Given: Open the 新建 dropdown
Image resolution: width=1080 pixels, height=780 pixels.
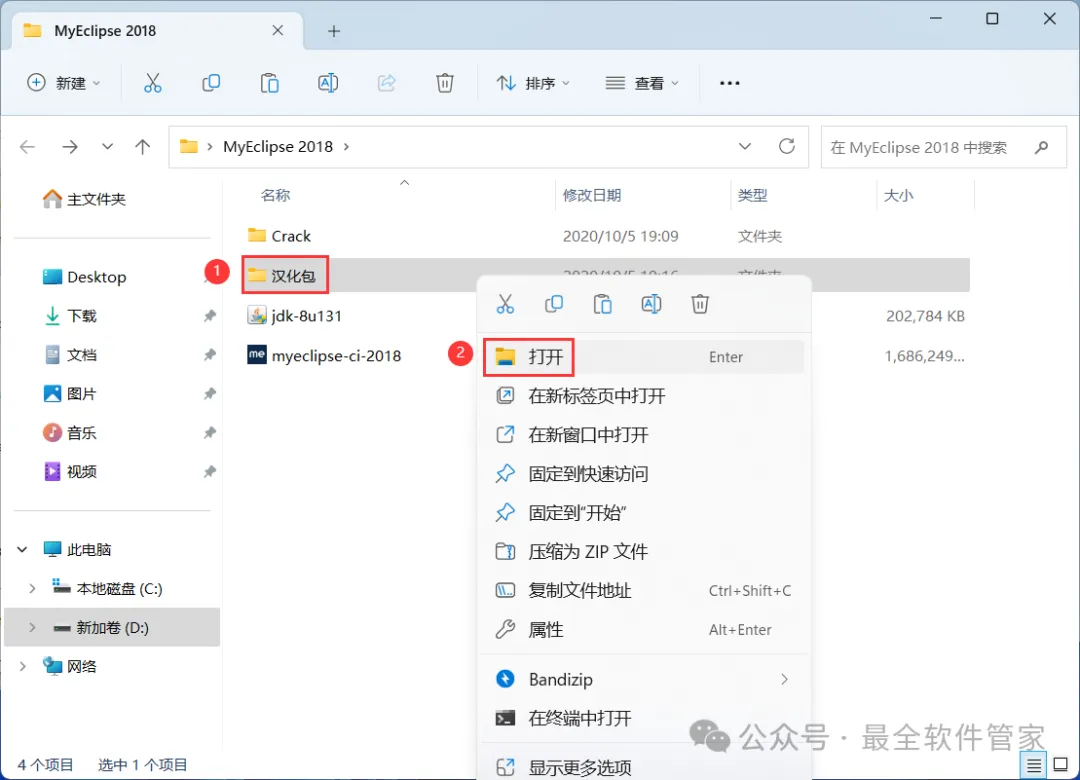Looking at the screenshot, I should 64,83.
